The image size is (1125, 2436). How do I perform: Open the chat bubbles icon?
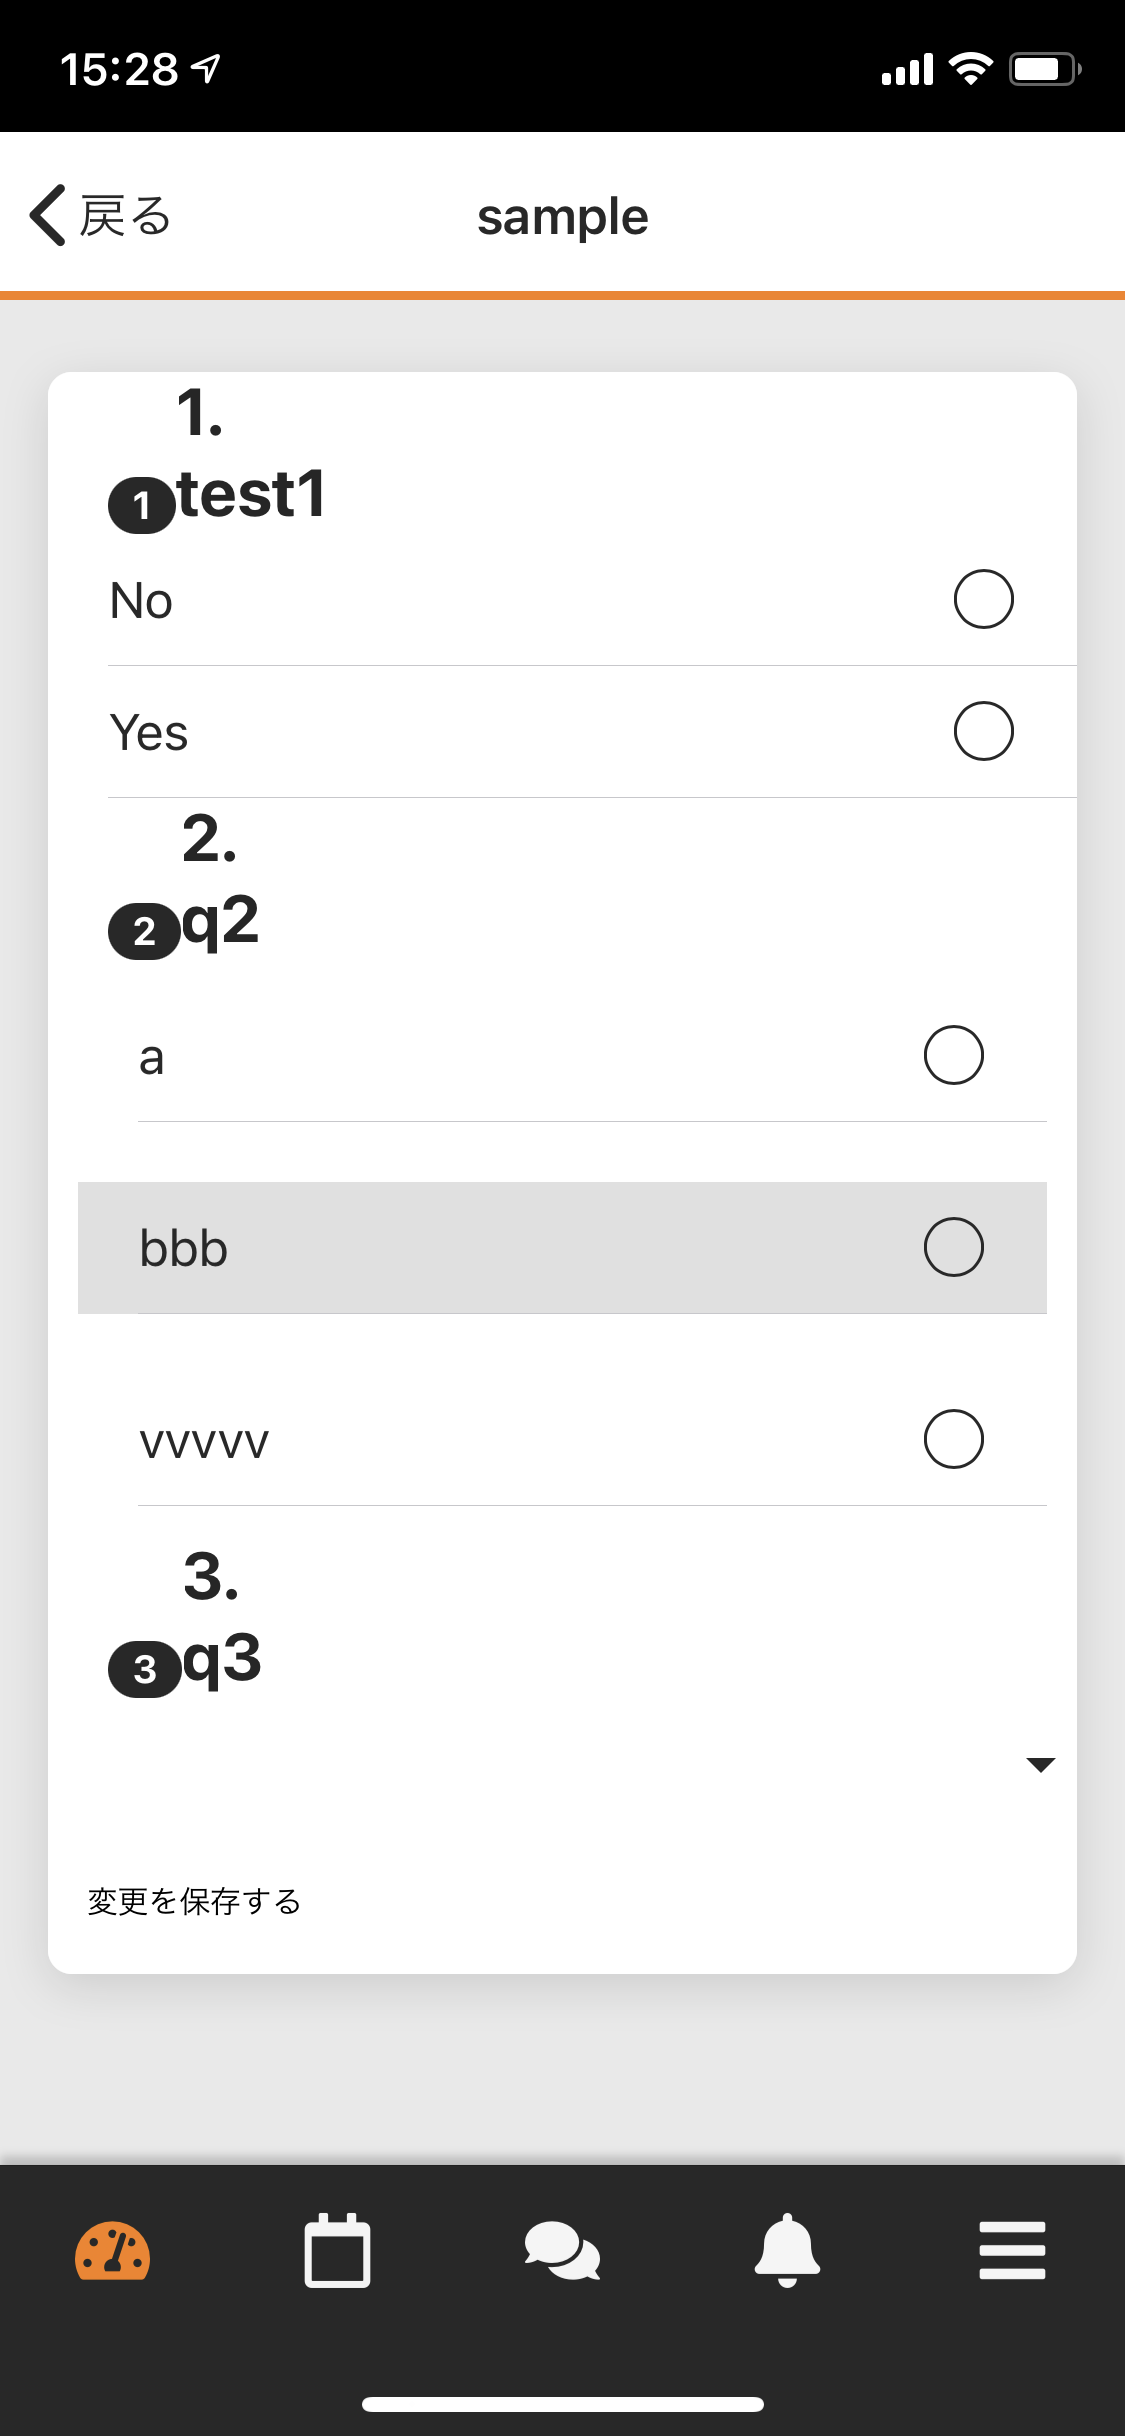[562, 2251]
